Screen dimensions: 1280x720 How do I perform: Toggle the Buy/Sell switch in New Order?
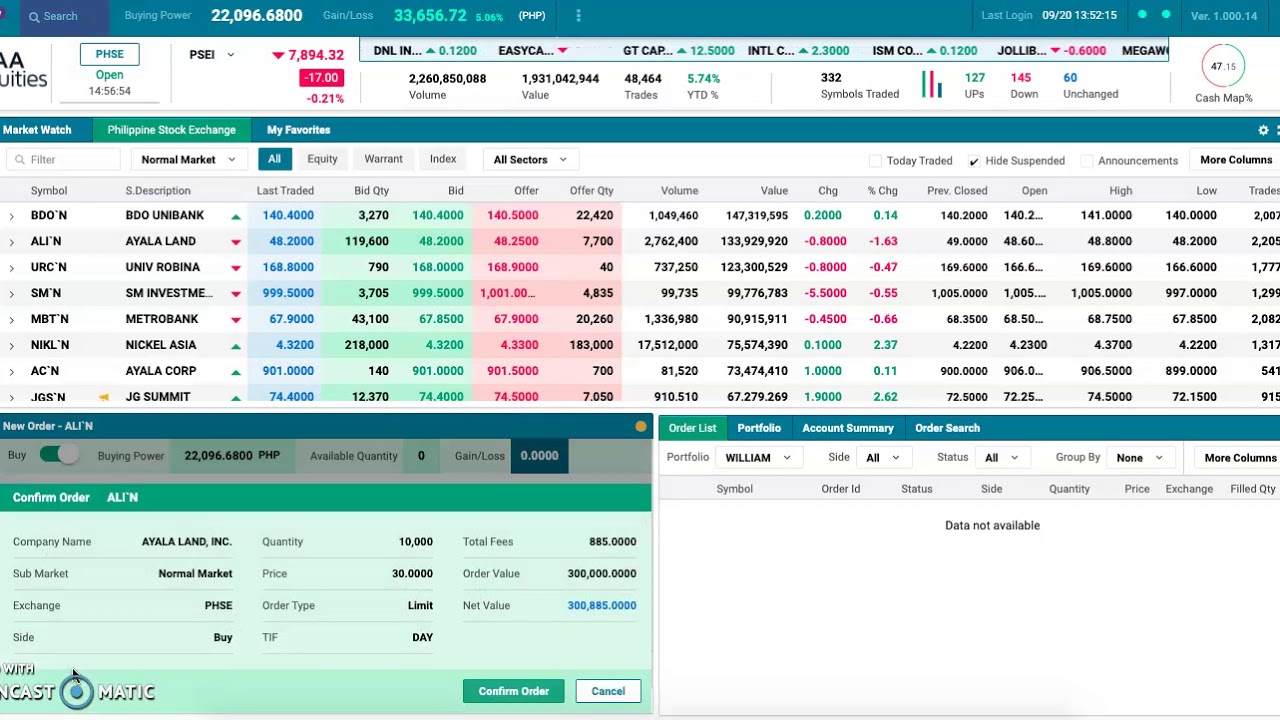click(59, 455)
